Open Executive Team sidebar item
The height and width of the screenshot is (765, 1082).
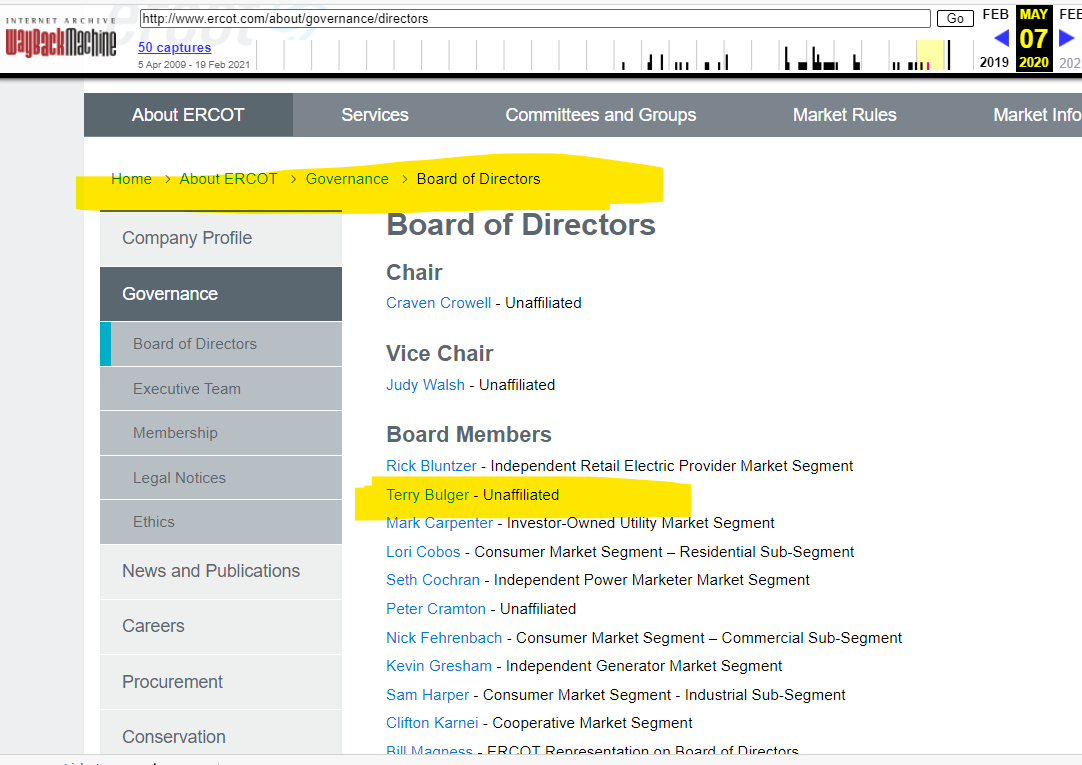pyautogui.click(x=221, y=388)
